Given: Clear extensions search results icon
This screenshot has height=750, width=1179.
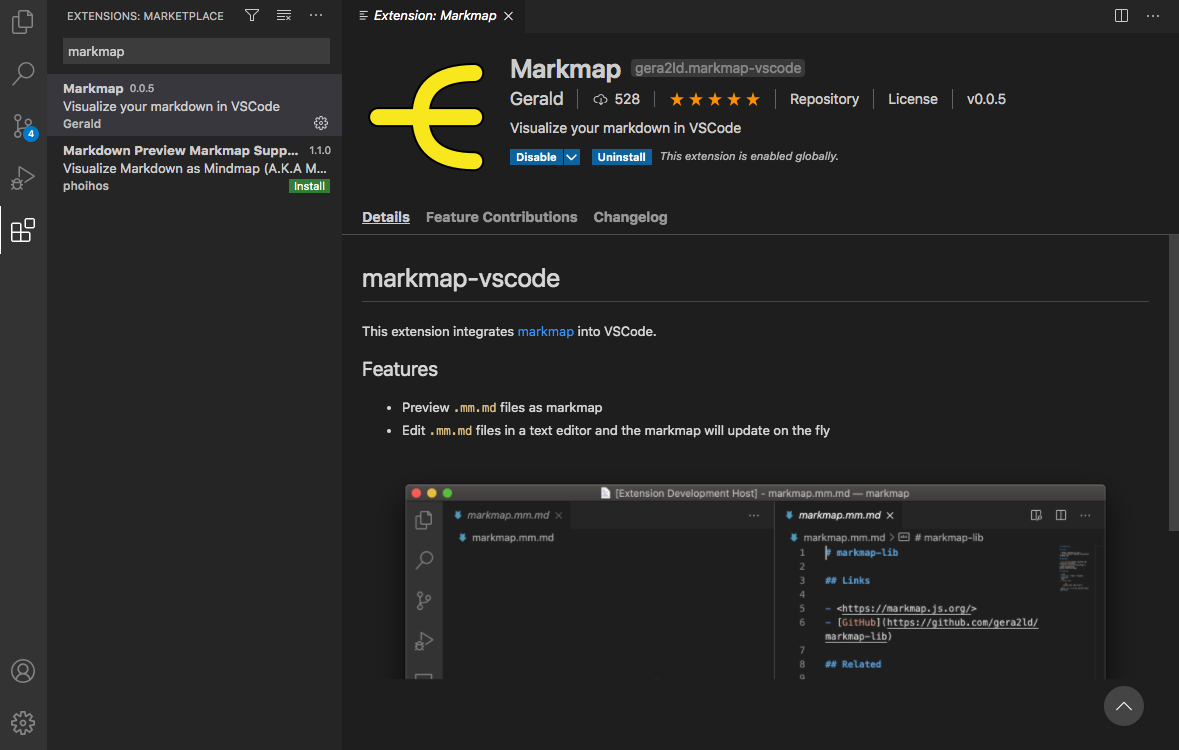Looking at the screenshot, I should (283, 15).
